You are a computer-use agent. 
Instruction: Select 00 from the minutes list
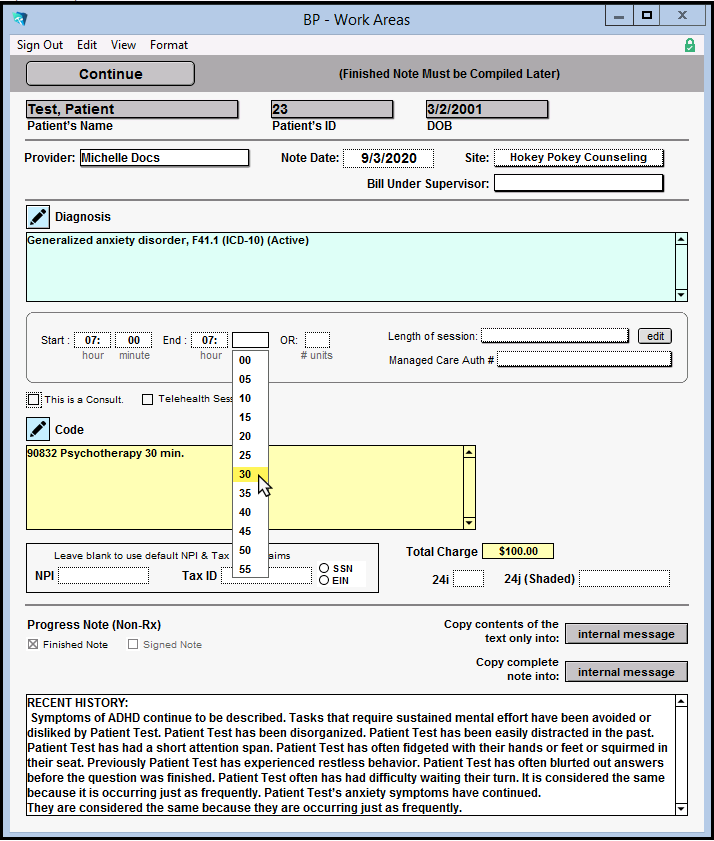[245, 360]
